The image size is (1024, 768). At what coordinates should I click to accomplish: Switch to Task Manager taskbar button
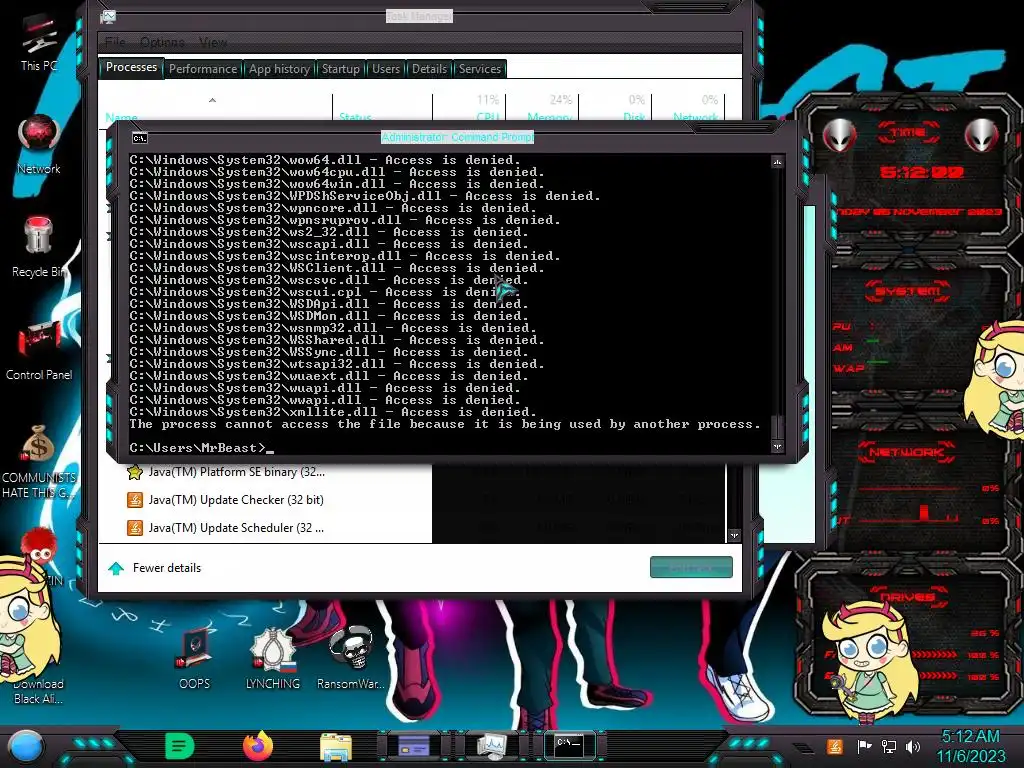492,746
